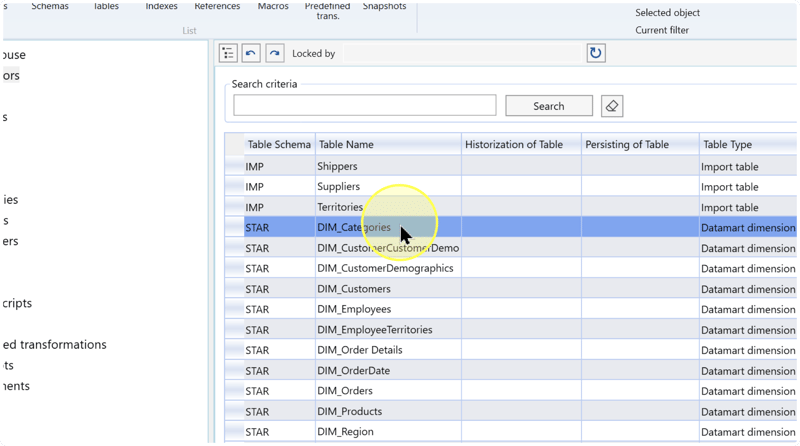Focus the Search criteria text box
The height and width of the screenshot is (446, 800).
click(365, 105)
